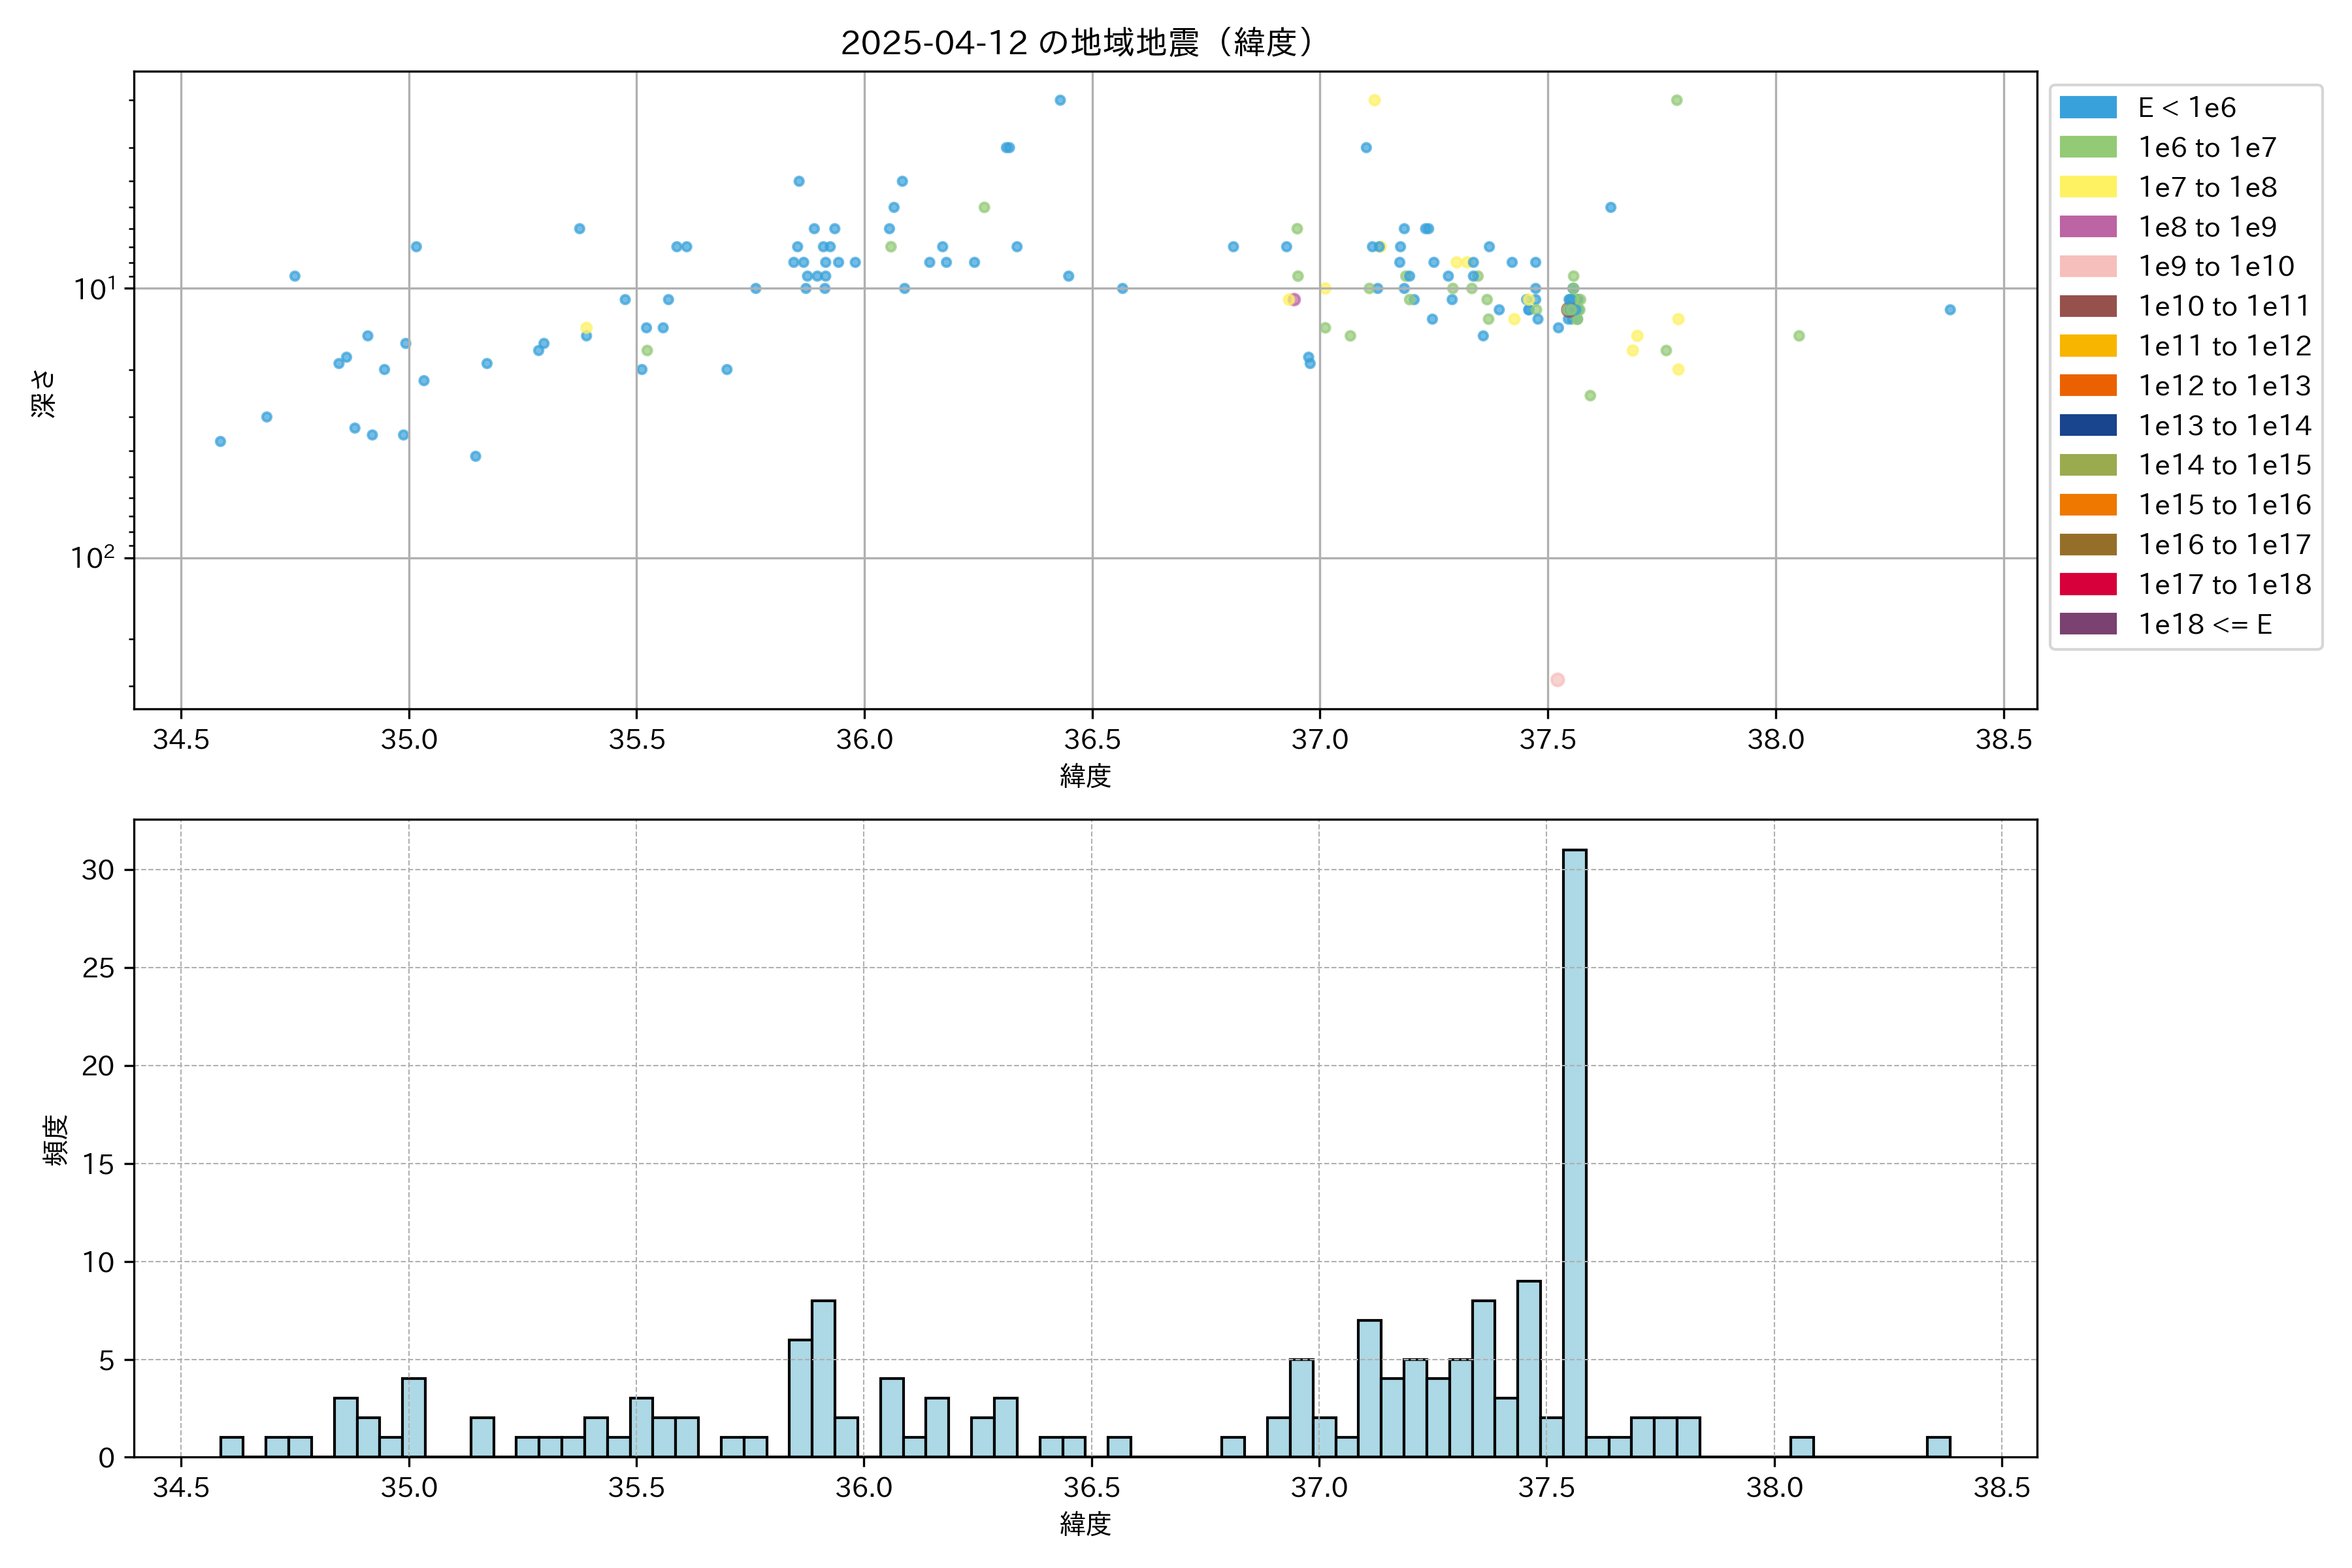Click the tallest histogram bar near 37.5
Image resolution: width=2352 pixels, height=1568 pixels.
[x=1574, y=1150]
